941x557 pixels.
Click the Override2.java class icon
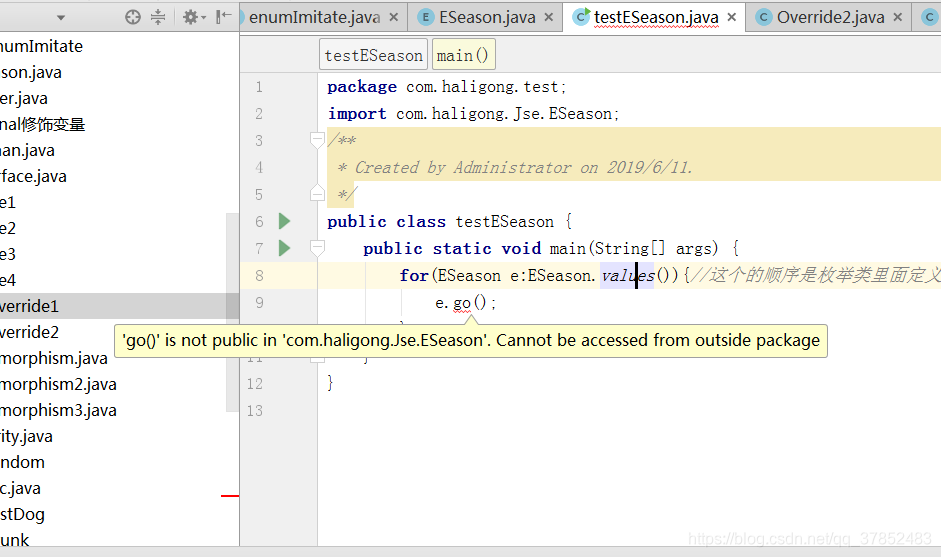(x=763, y=17)
